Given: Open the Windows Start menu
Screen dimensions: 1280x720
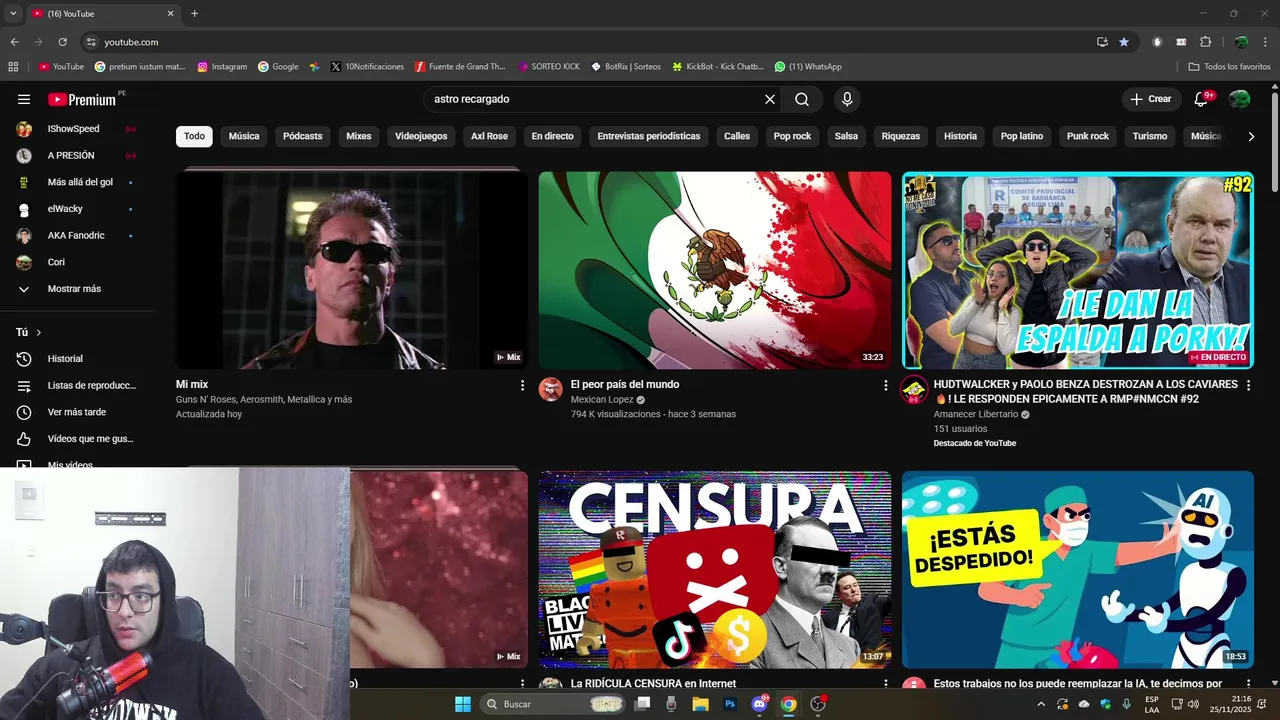Looking at the screenshot, I should click(463, 704).
